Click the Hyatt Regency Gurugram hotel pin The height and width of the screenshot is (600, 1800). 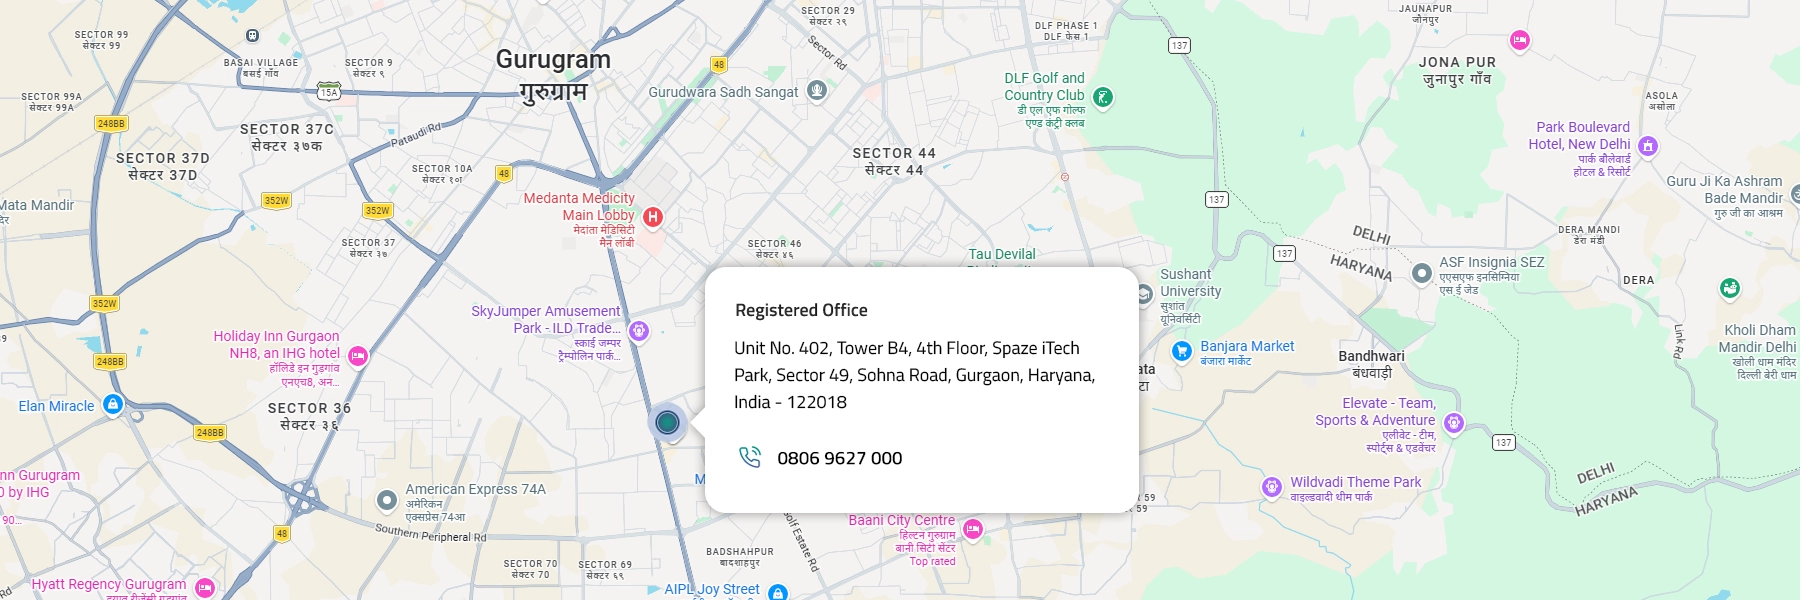205,588
